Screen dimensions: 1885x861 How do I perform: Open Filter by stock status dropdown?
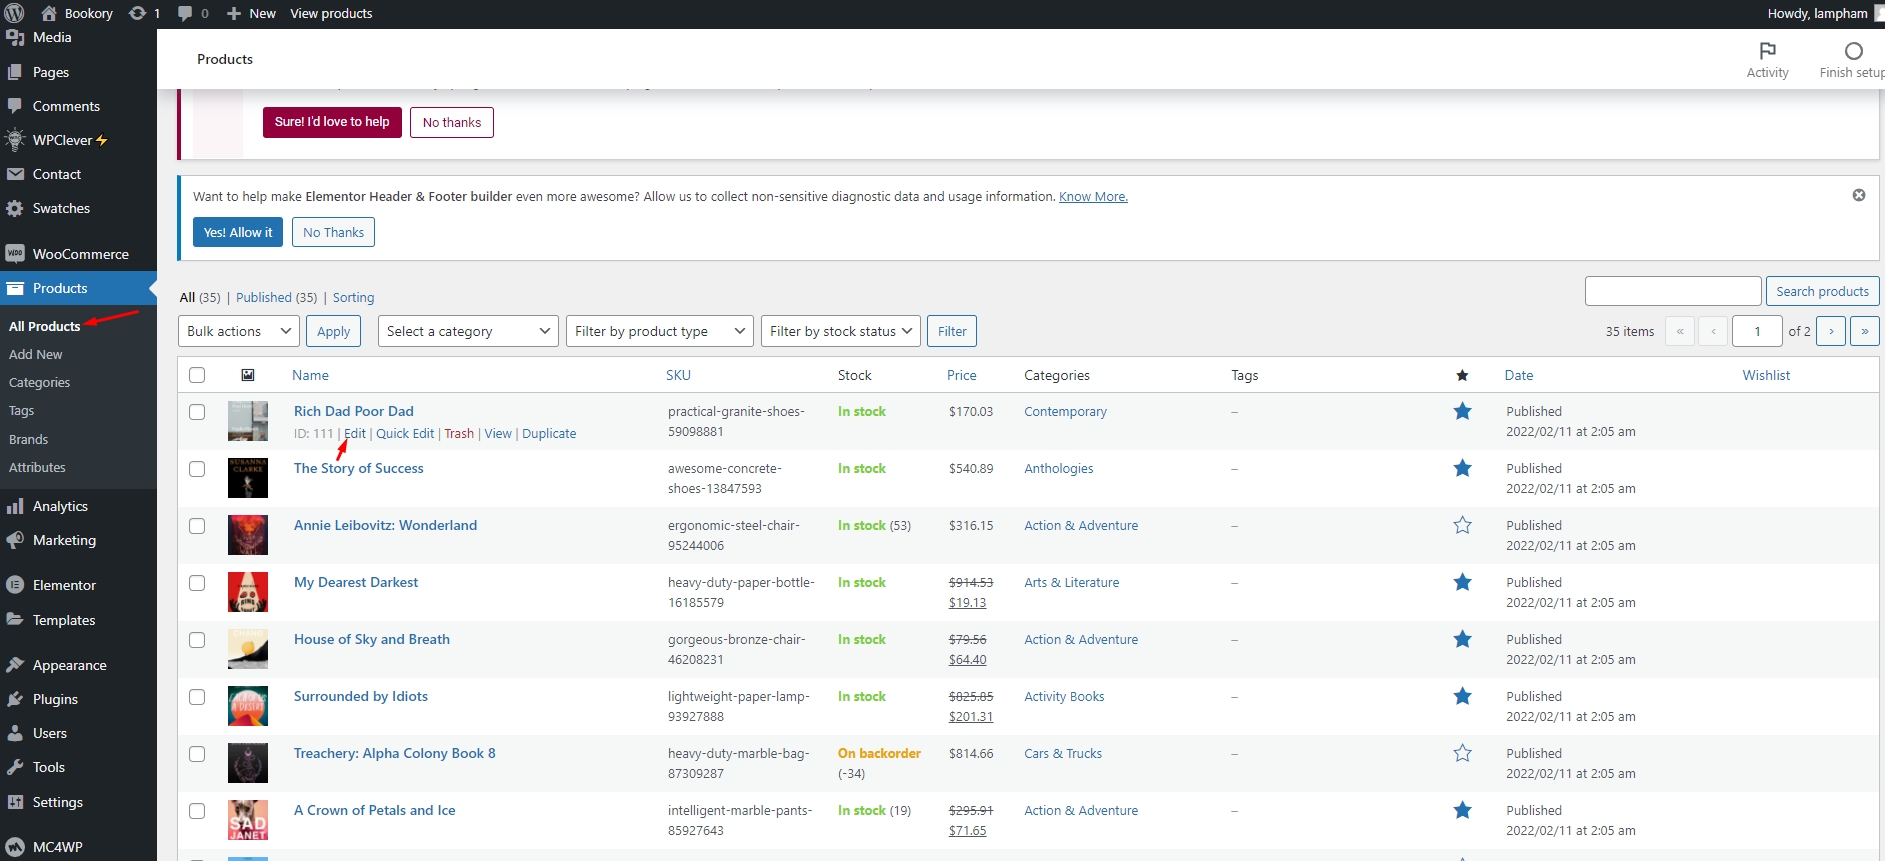(841, 331)
